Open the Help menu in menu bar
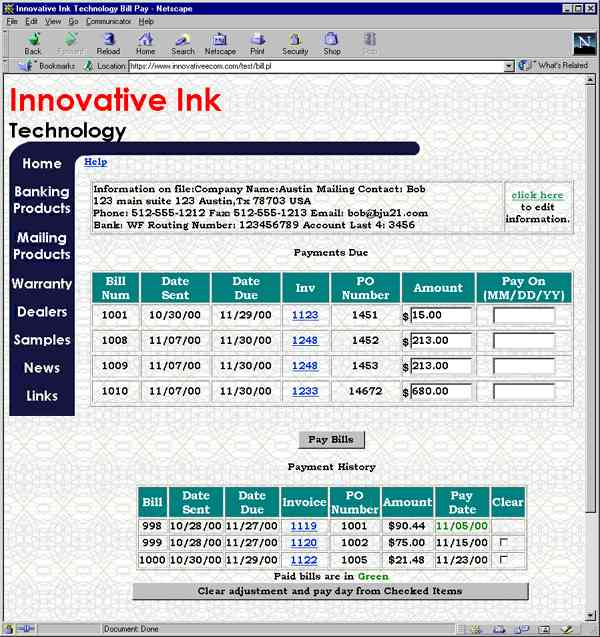The image size is (600, 637). pyautogui.click(x=146, y=22)
